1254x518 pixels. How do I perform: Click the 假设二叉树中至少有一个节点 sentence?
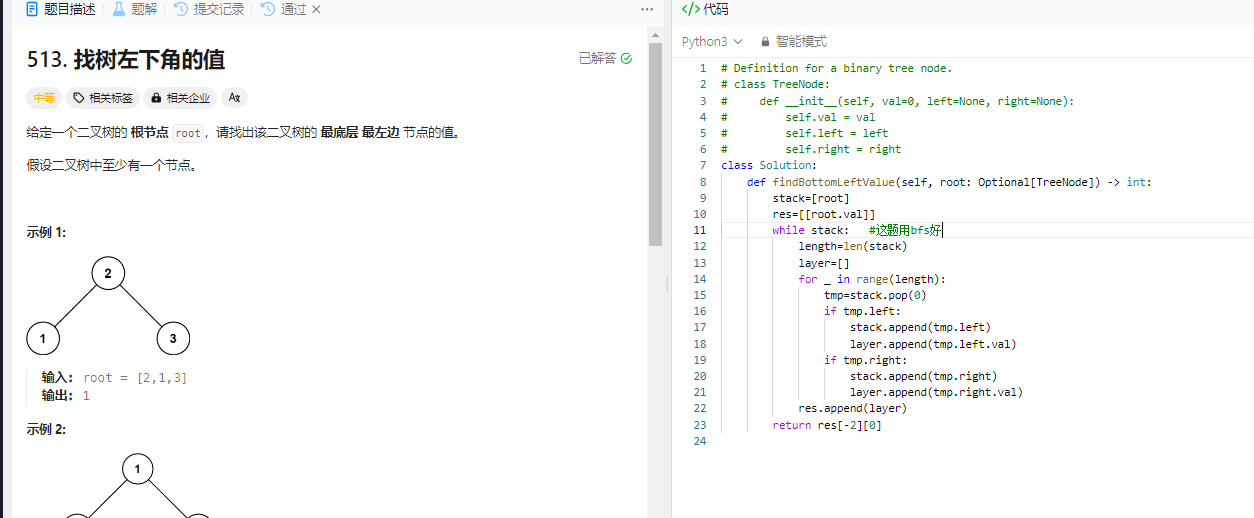[x=112, y=165]
